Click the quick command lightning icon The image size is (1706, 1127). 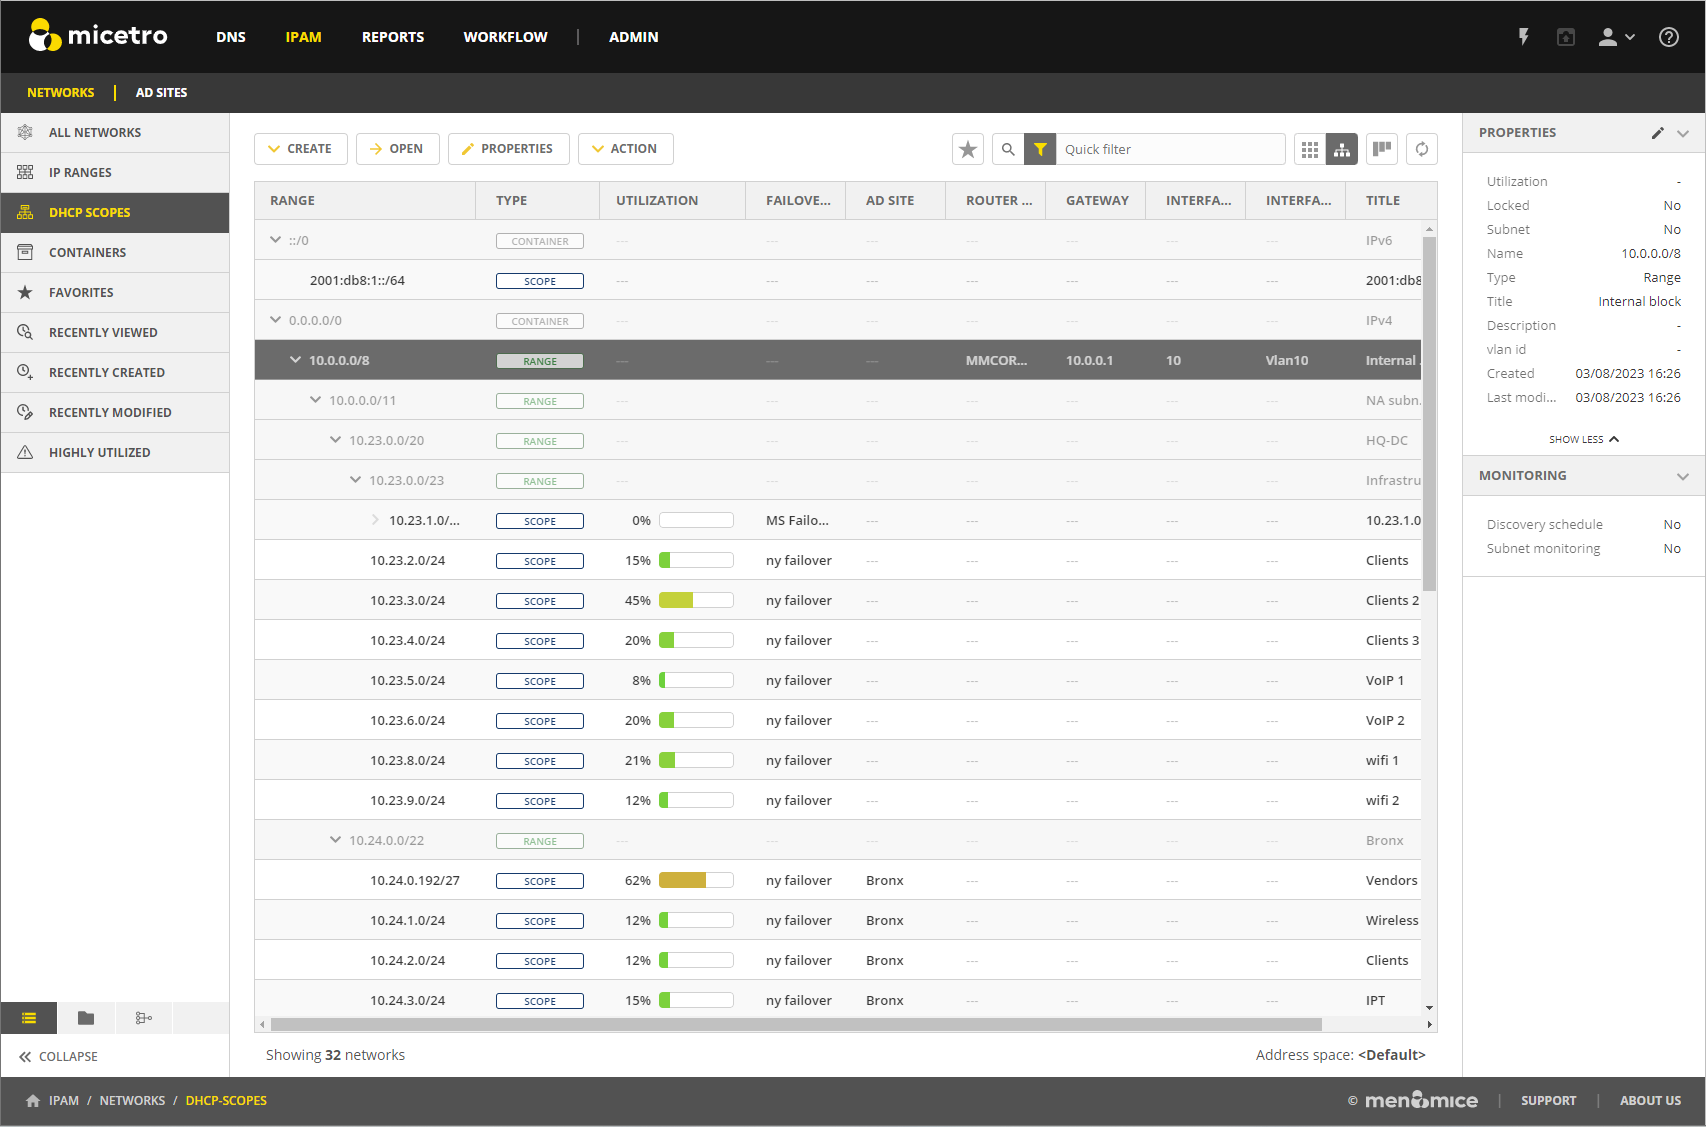coord(1524,37)
